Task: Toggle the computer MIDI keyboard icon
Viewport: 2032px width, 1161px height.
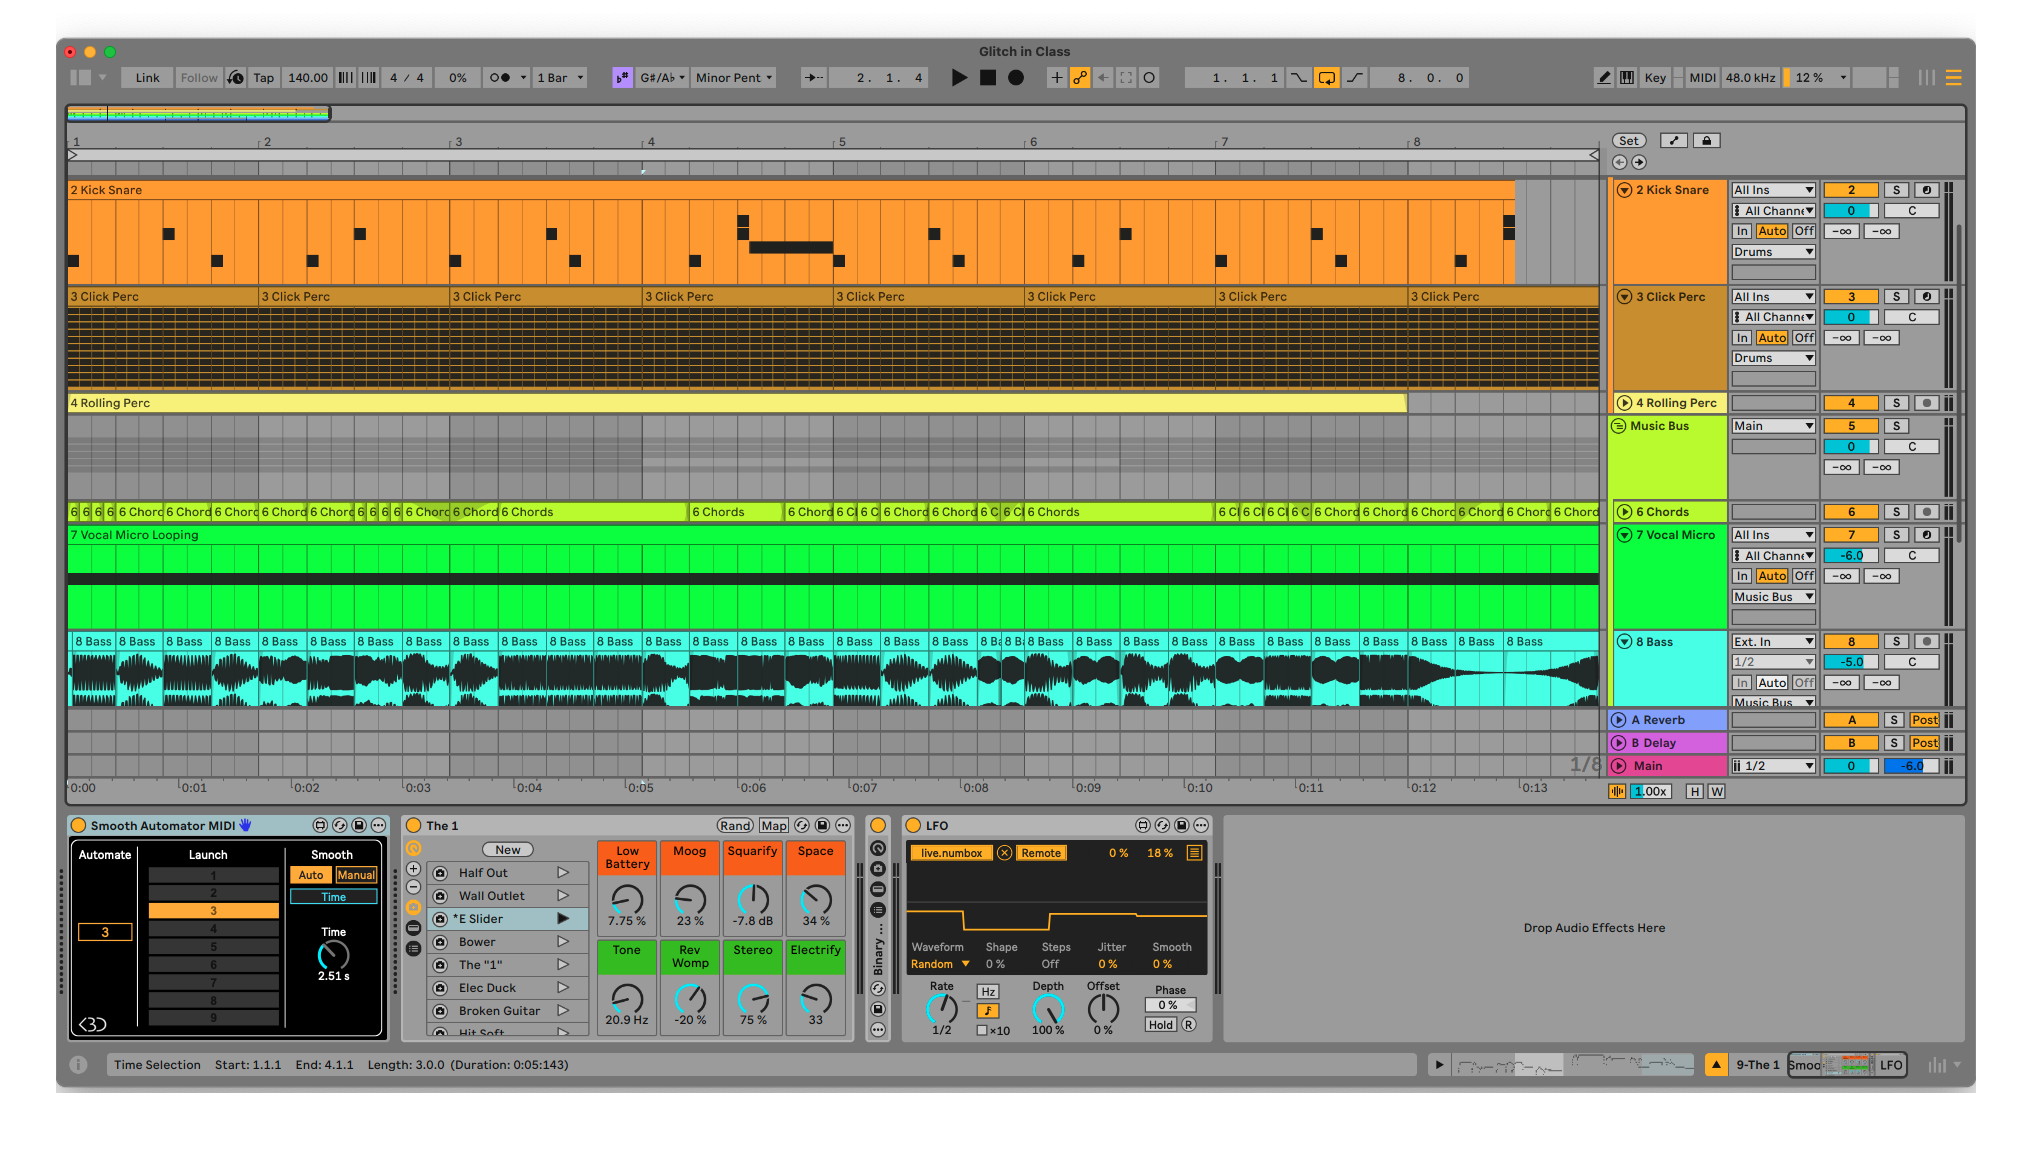Action: click(x=1627, y=78)
